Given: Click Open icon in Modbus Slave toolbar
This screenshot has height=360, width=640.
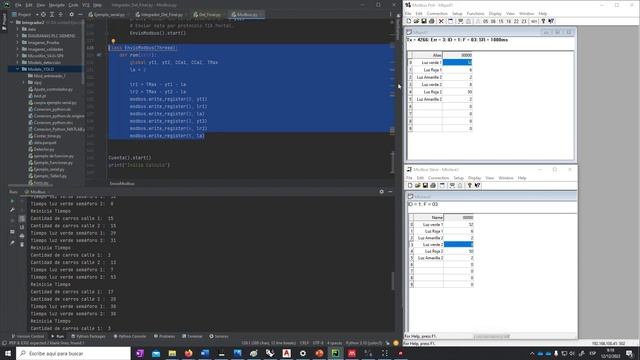Looking at the screenshot, I should 418,185.
